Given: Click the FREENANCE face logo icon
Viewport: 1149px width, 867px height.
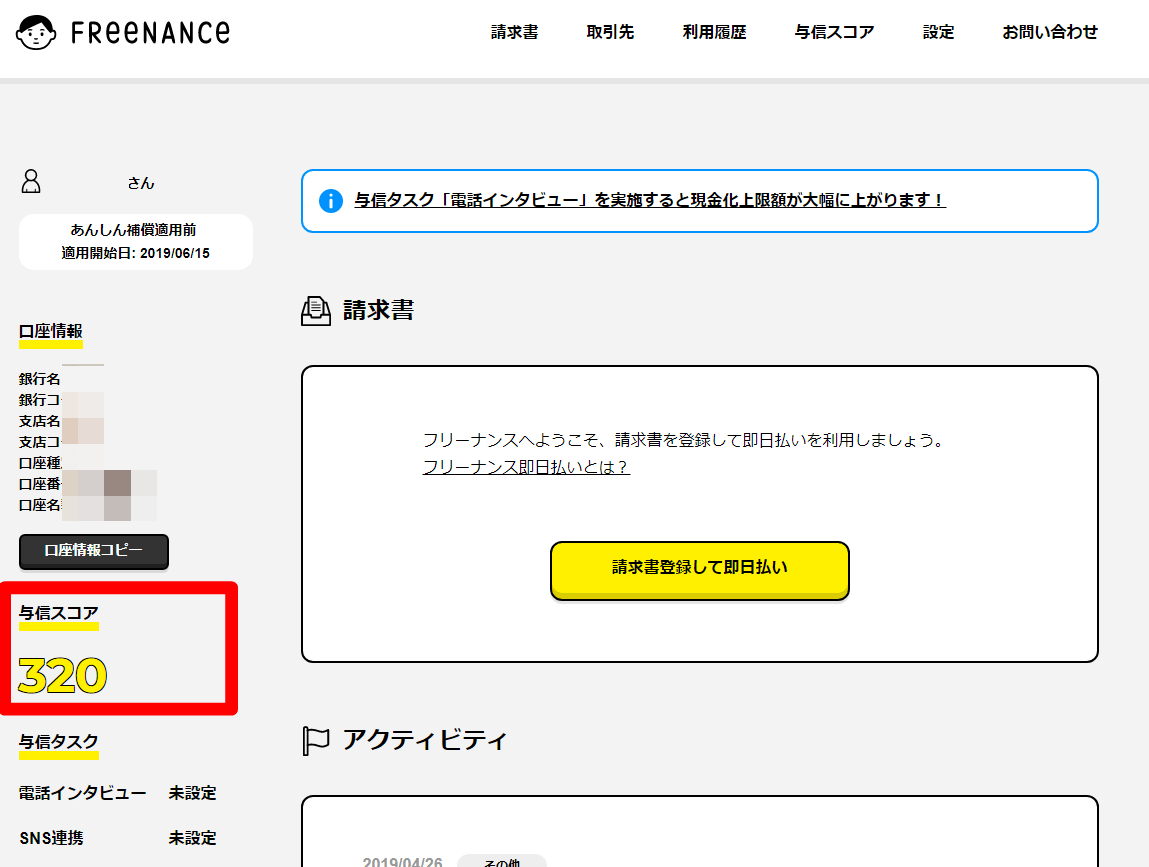Looking at the screenshot, I should tap(36, 32).
